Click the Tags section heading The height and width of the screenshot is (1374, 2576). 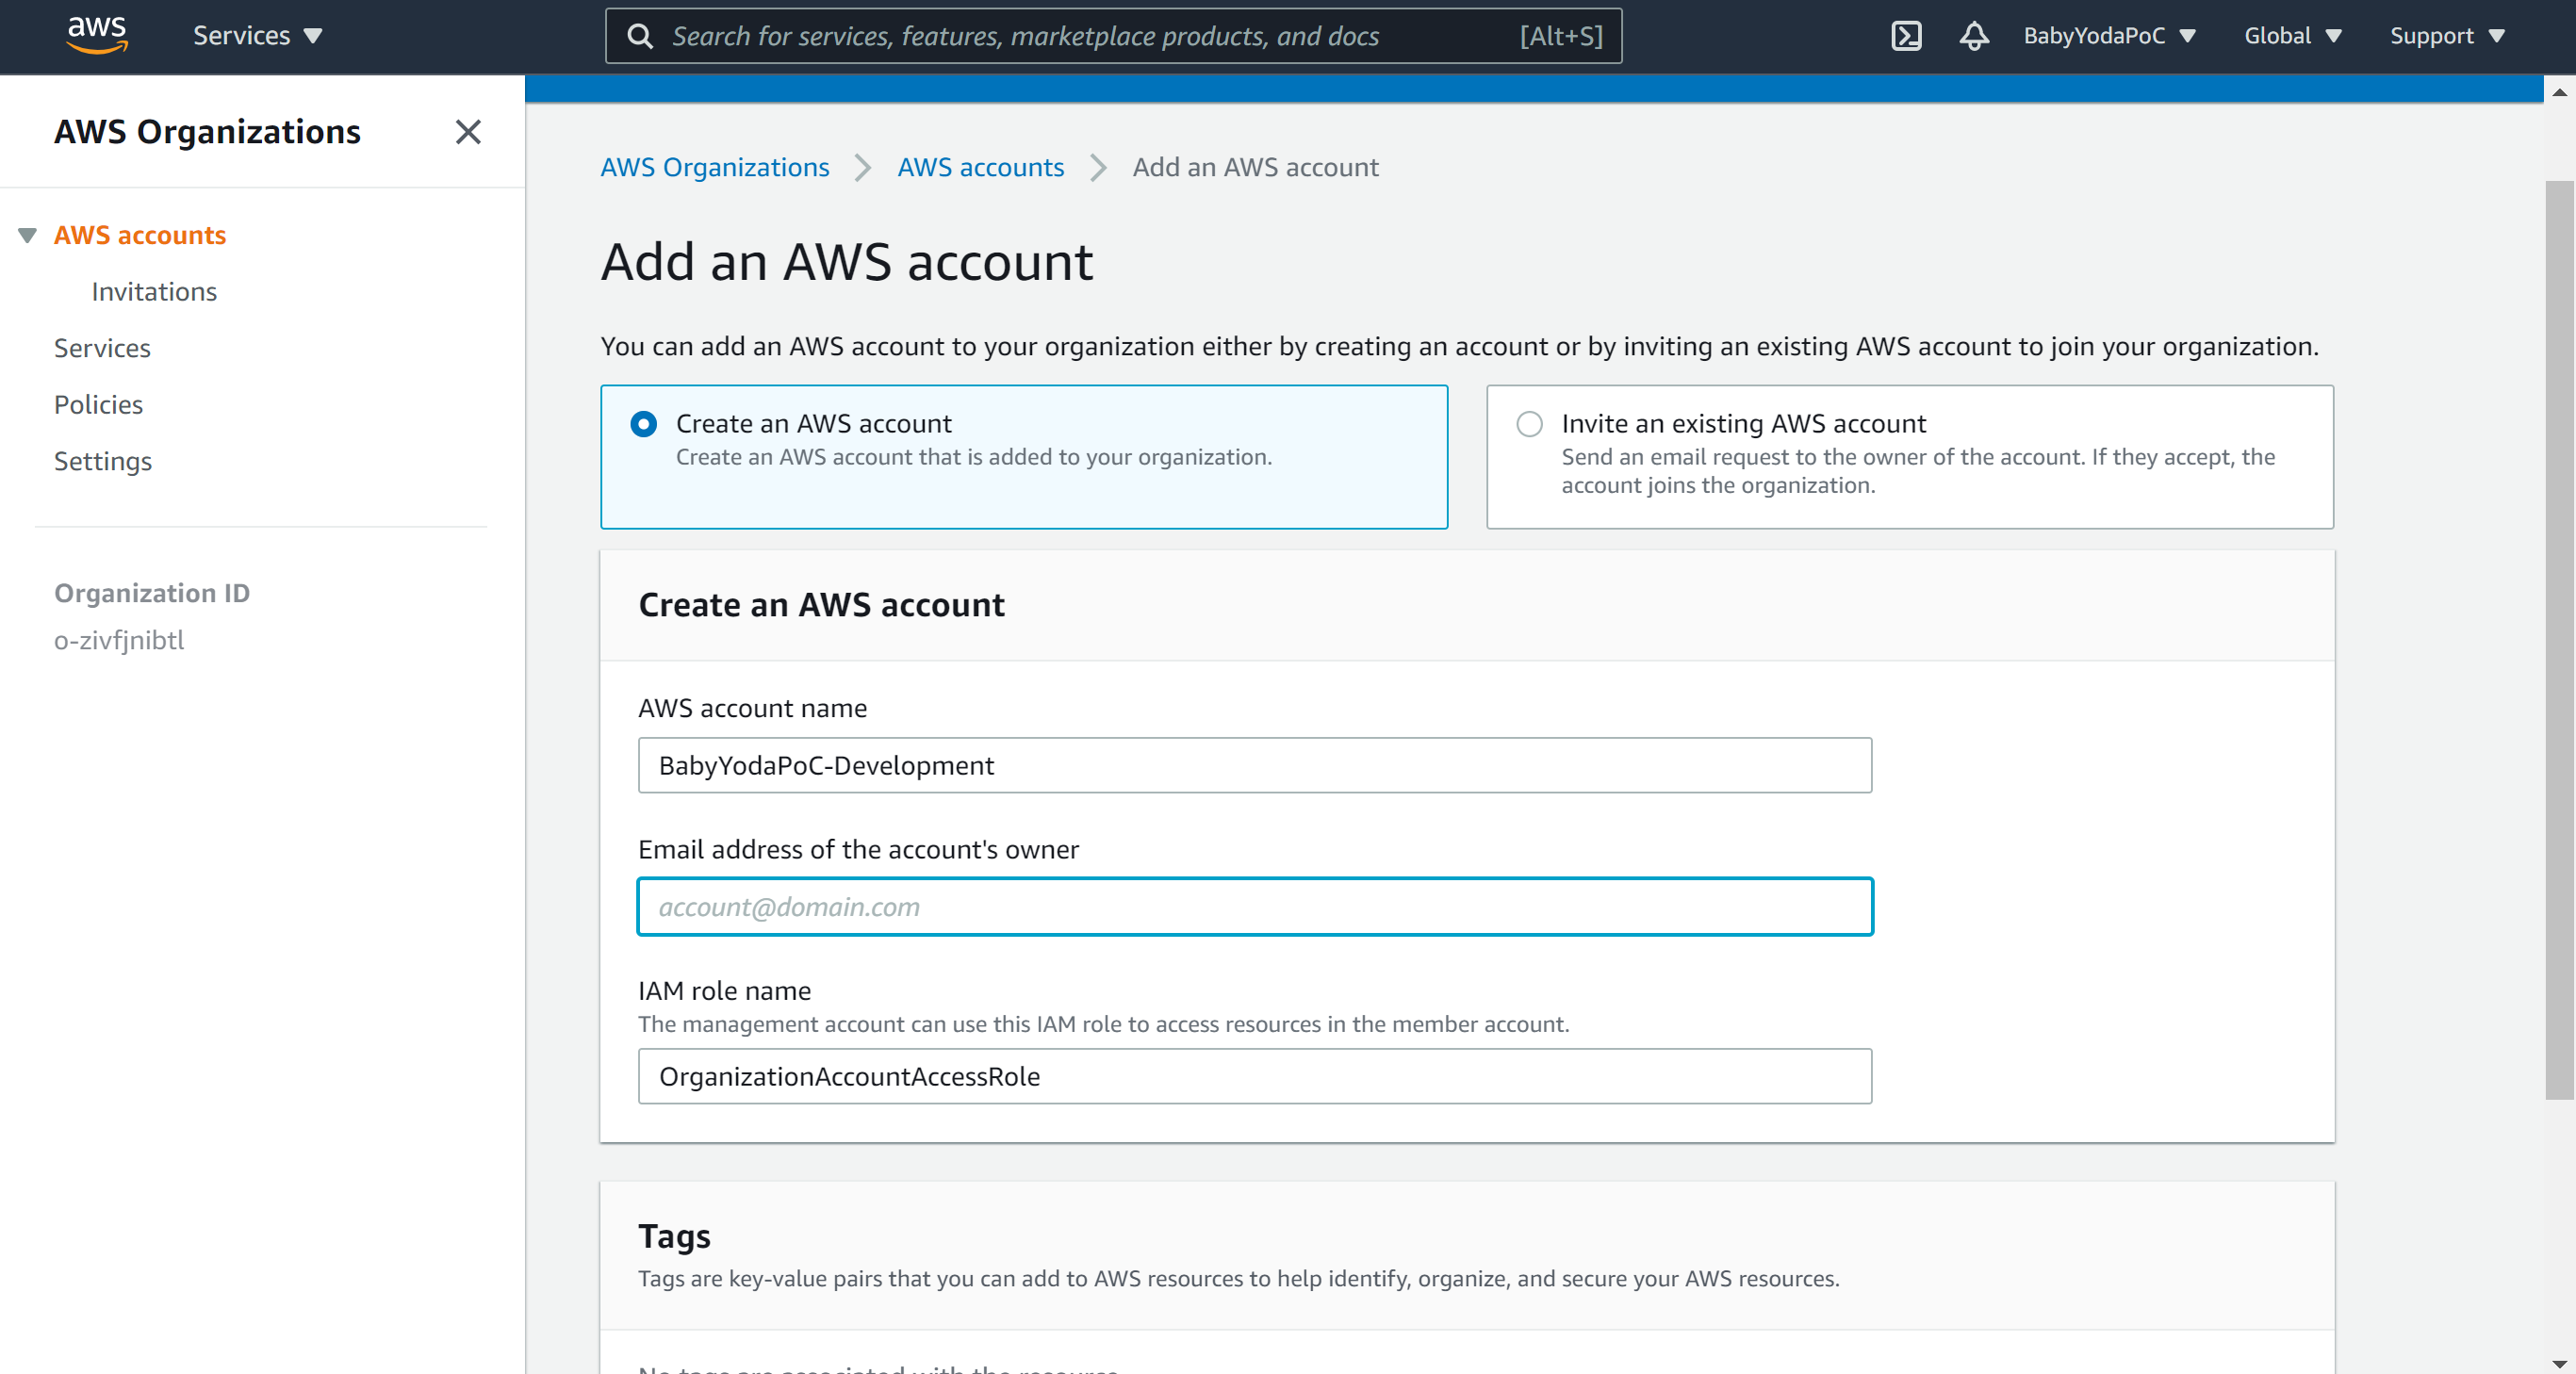674,1236
